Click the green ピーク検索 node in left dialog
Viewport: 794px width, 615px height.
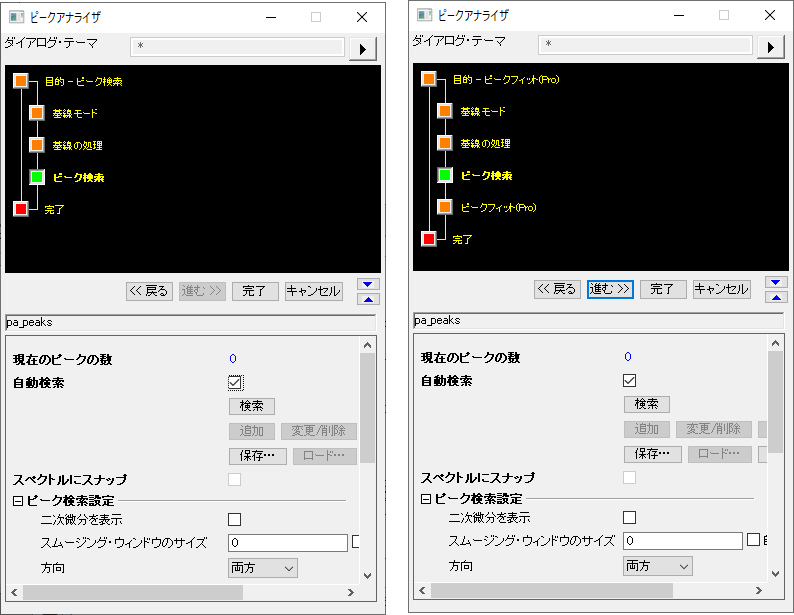[37, 177]
